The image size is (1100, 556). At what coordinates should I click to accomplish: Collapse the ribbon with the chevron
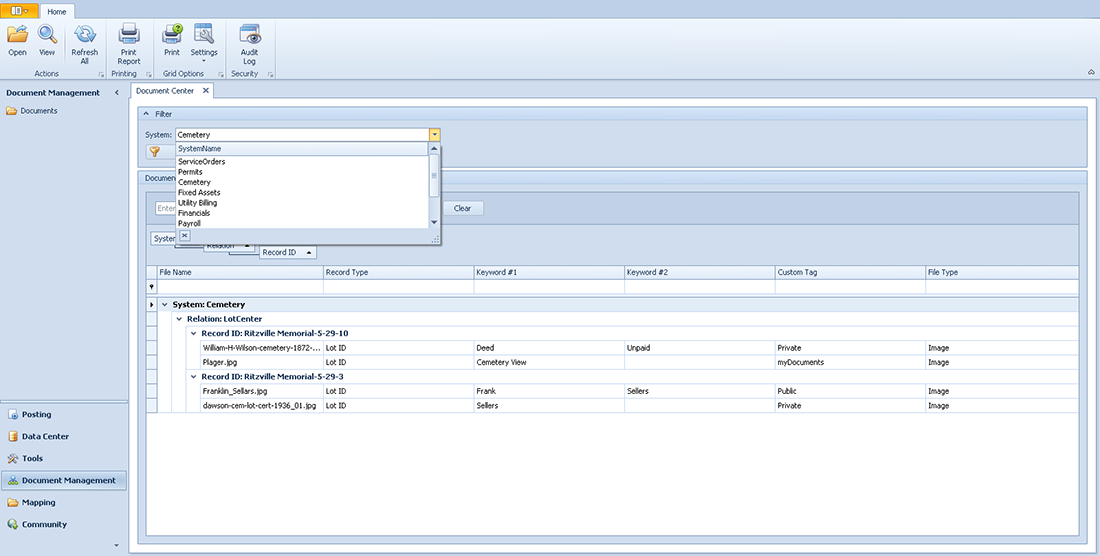pos(1091,72)
